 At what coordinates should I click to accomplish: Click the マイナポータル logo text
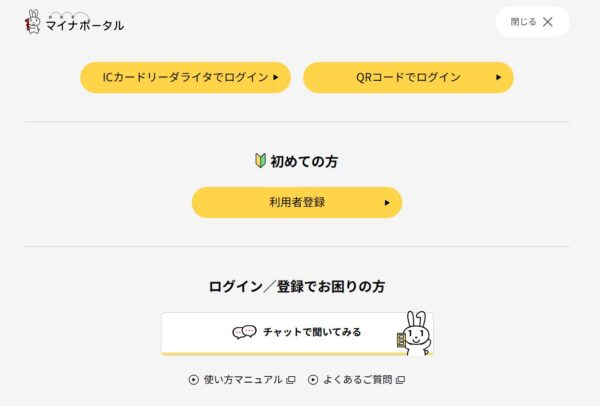coord(85,25)
